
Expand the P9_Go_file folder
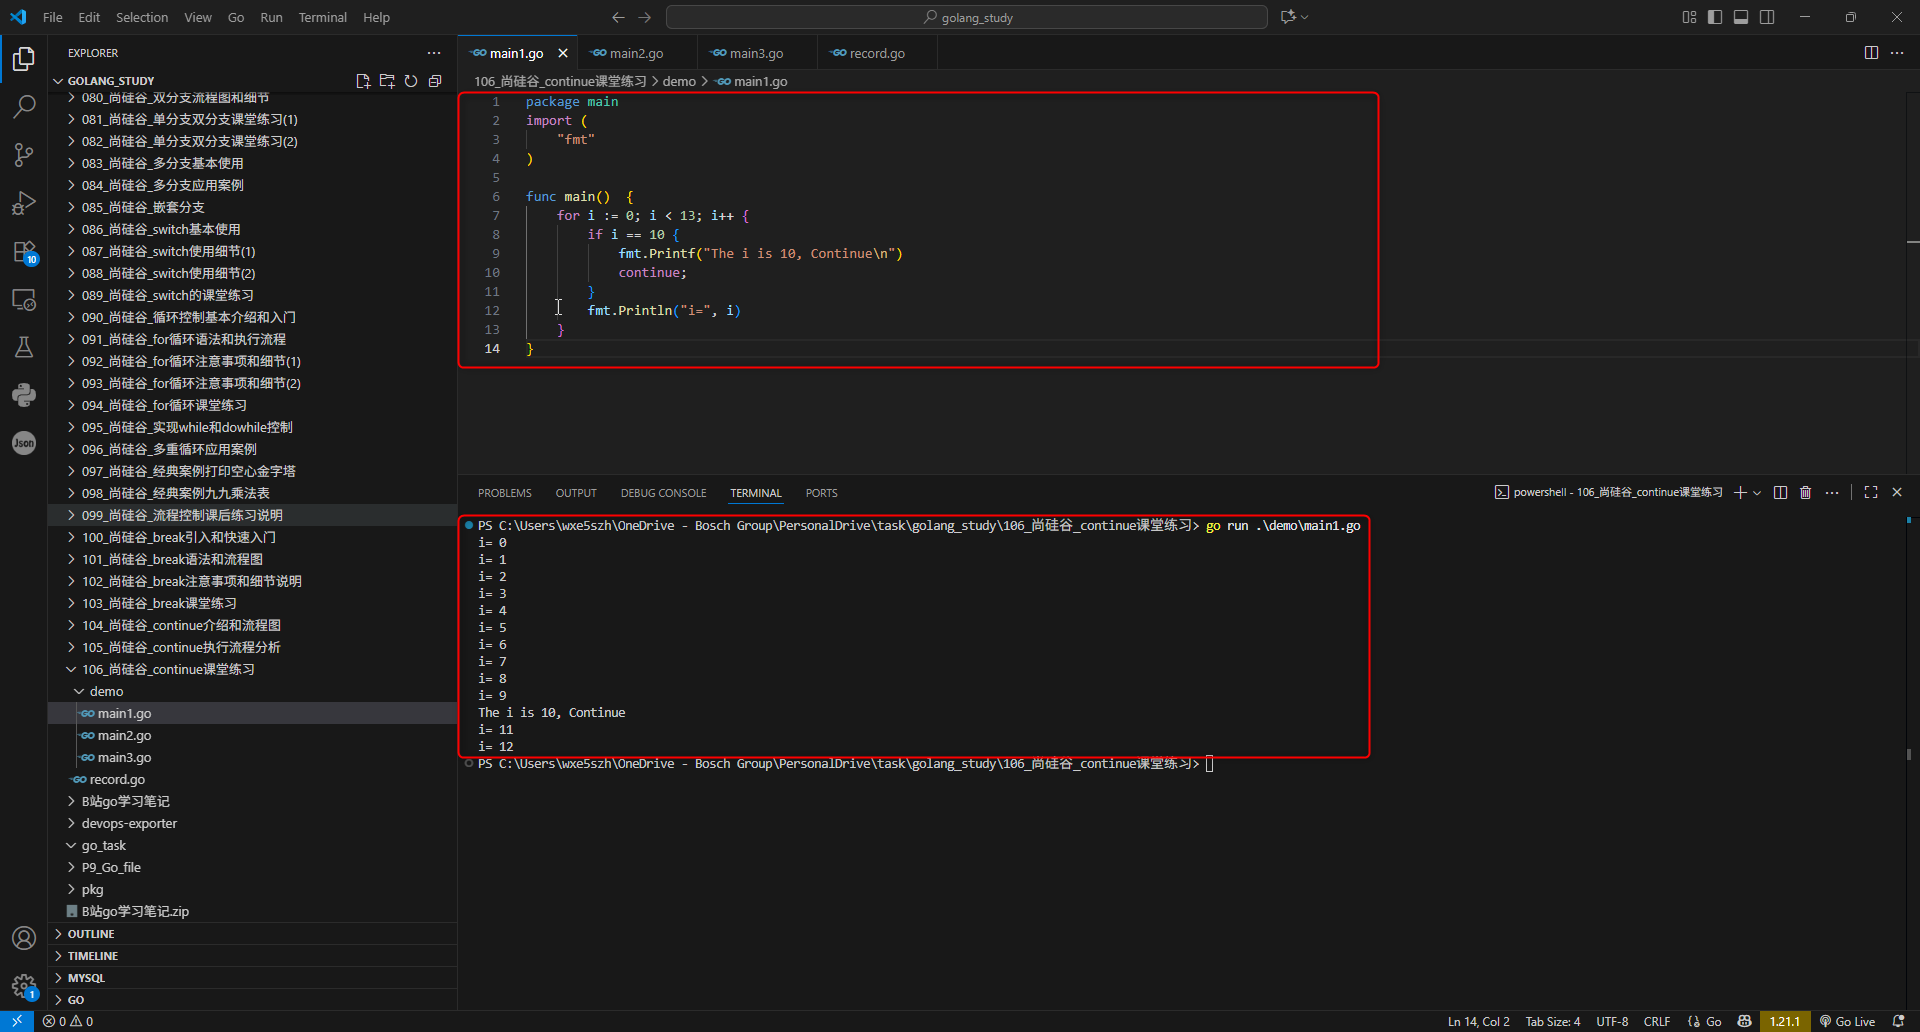pos(252,867)
